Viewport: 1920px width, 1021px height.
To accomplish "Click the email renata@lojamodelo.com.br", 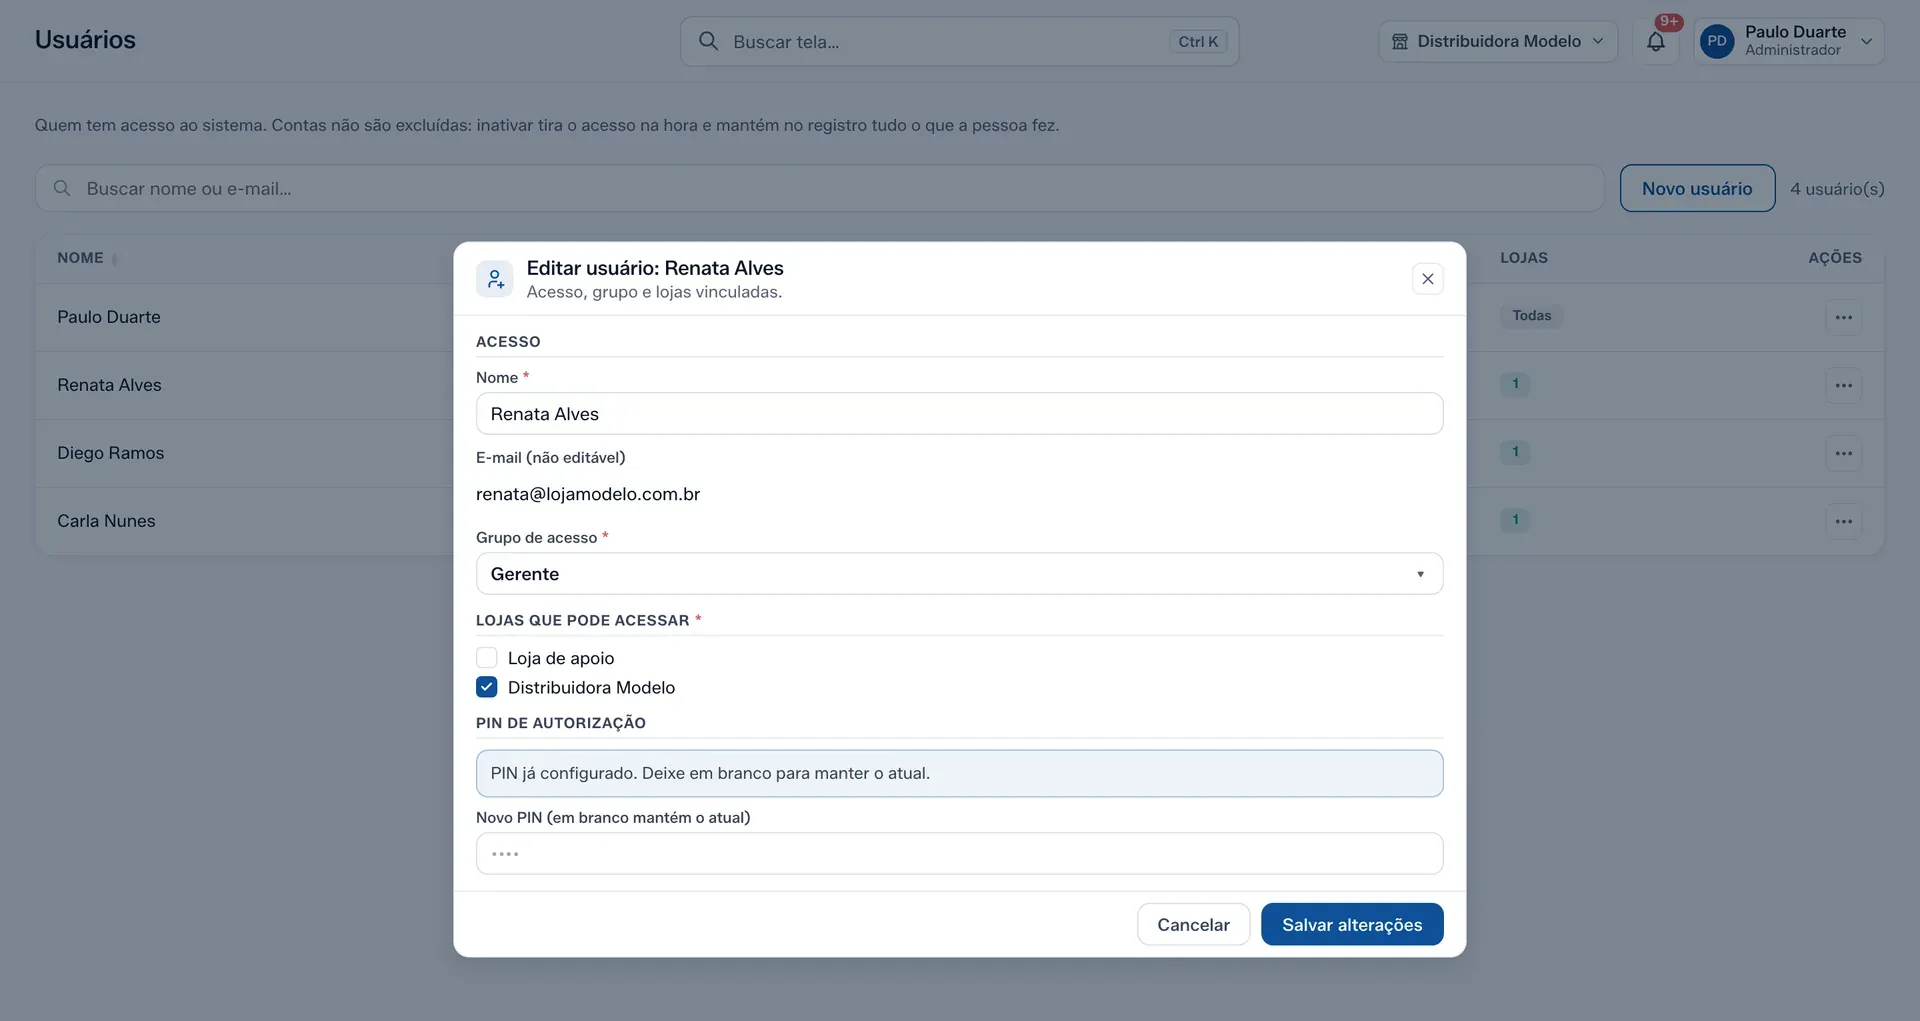I will tap(588, 494).
